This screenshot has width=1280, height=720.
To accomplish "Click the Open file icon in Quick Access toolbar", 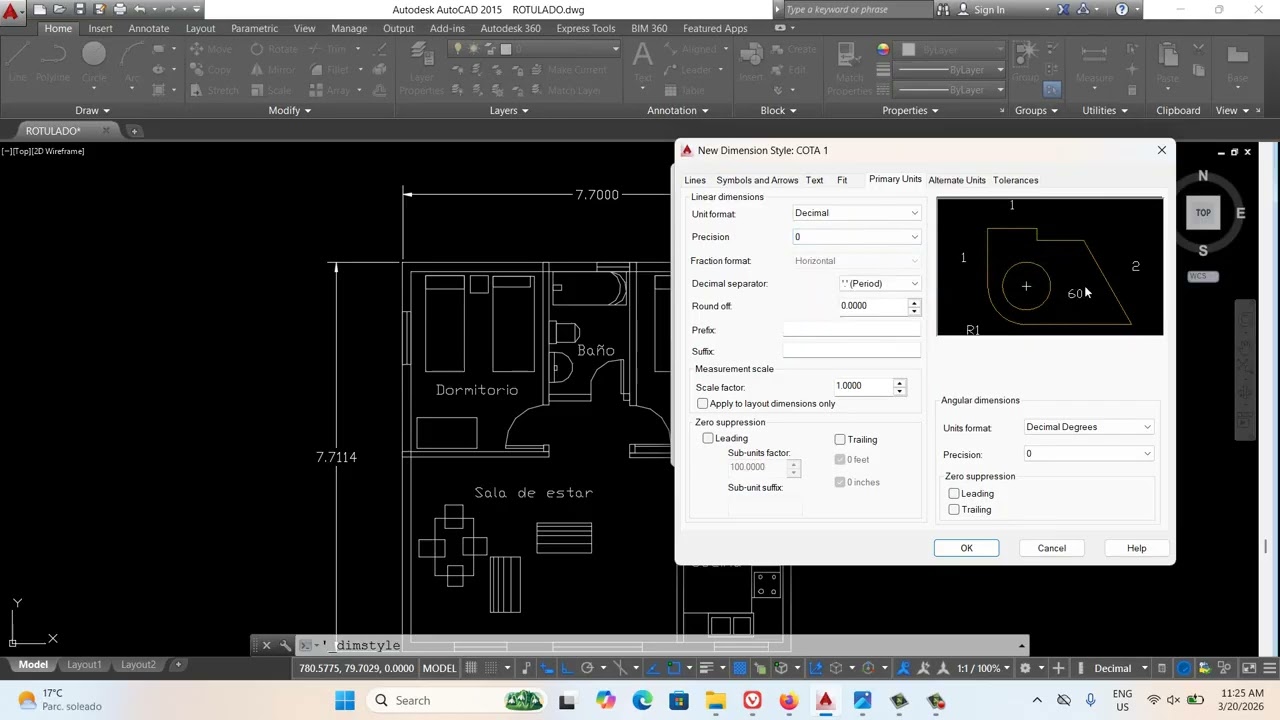I will point(59,9).
